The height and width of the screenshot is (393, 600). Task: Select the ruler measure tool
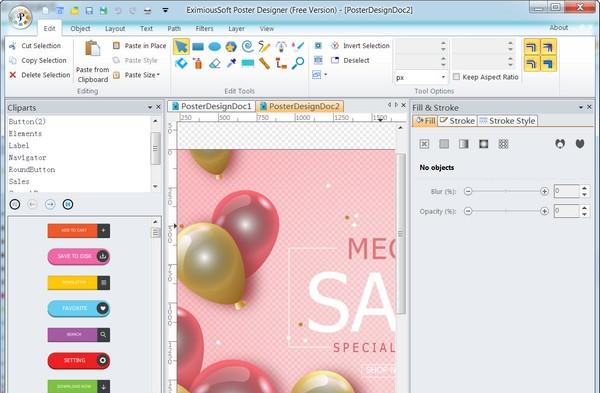[x=264, y=63]
